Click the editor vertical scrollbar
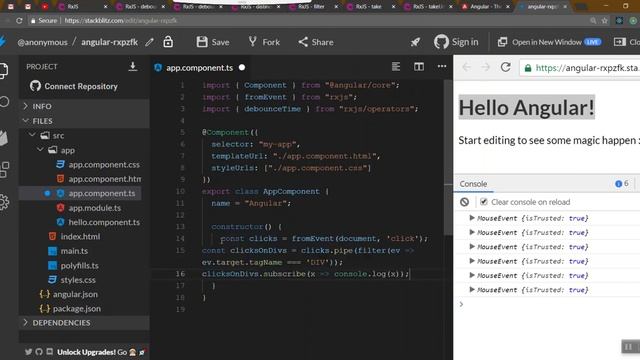 448,159
